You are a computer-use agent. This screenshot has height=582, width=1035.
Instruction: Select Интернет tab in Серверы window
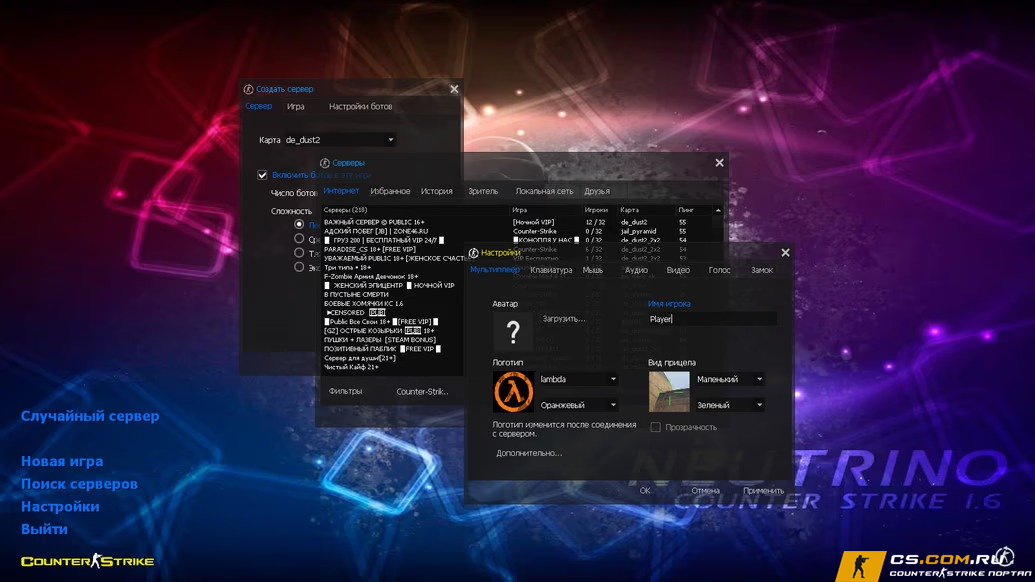(341, 191)
